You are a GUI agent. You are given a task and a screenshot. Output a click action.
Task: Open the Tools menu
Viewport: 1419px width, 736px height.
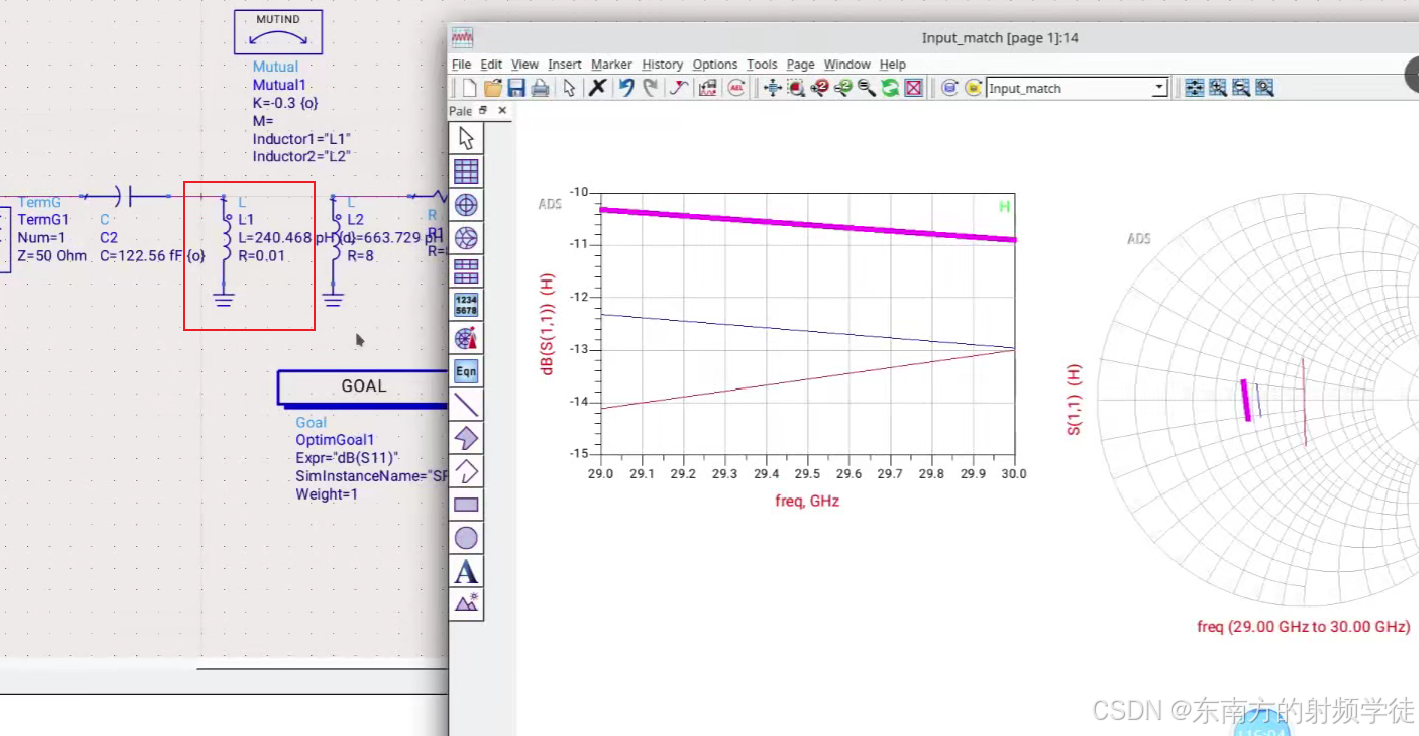pos(762,64)
